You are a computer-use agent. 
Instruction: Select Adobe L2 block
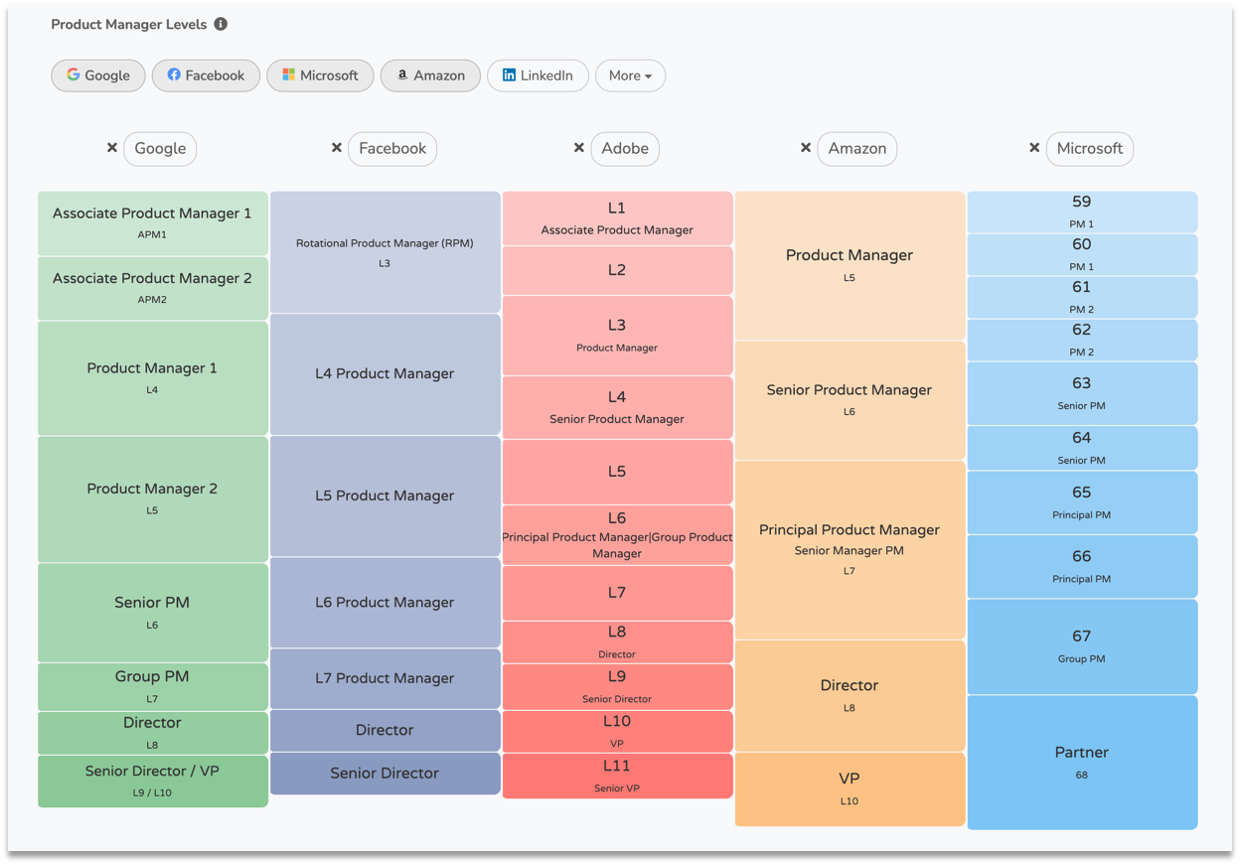[617, 271]
